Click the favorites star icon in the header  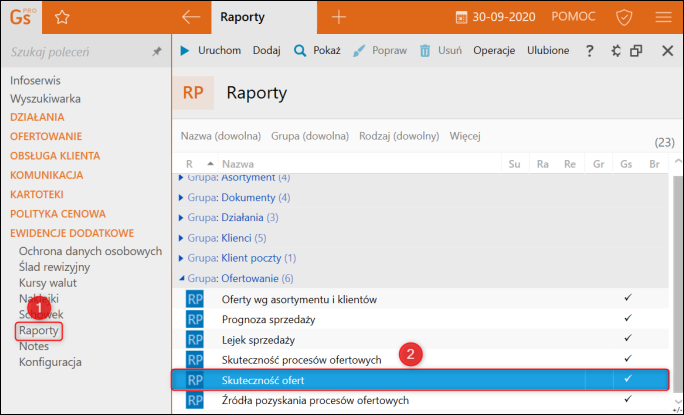(x=62, y=17)
